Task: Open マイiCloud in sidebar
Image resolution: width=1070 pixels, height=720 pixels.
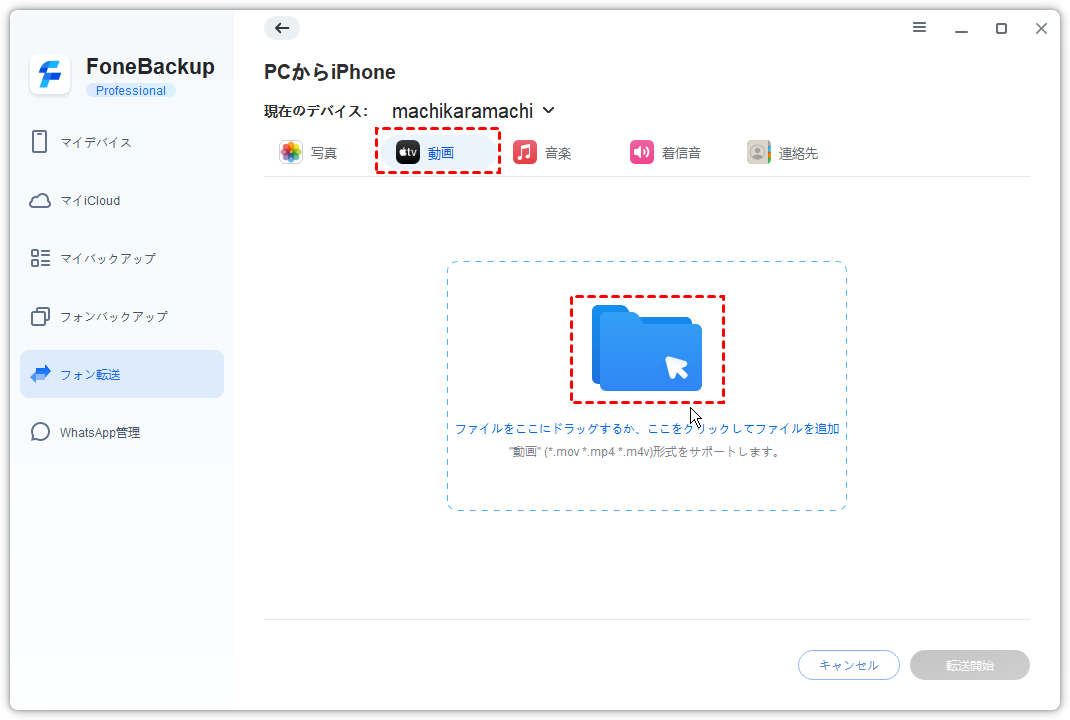Action: [x=121, y=201]
